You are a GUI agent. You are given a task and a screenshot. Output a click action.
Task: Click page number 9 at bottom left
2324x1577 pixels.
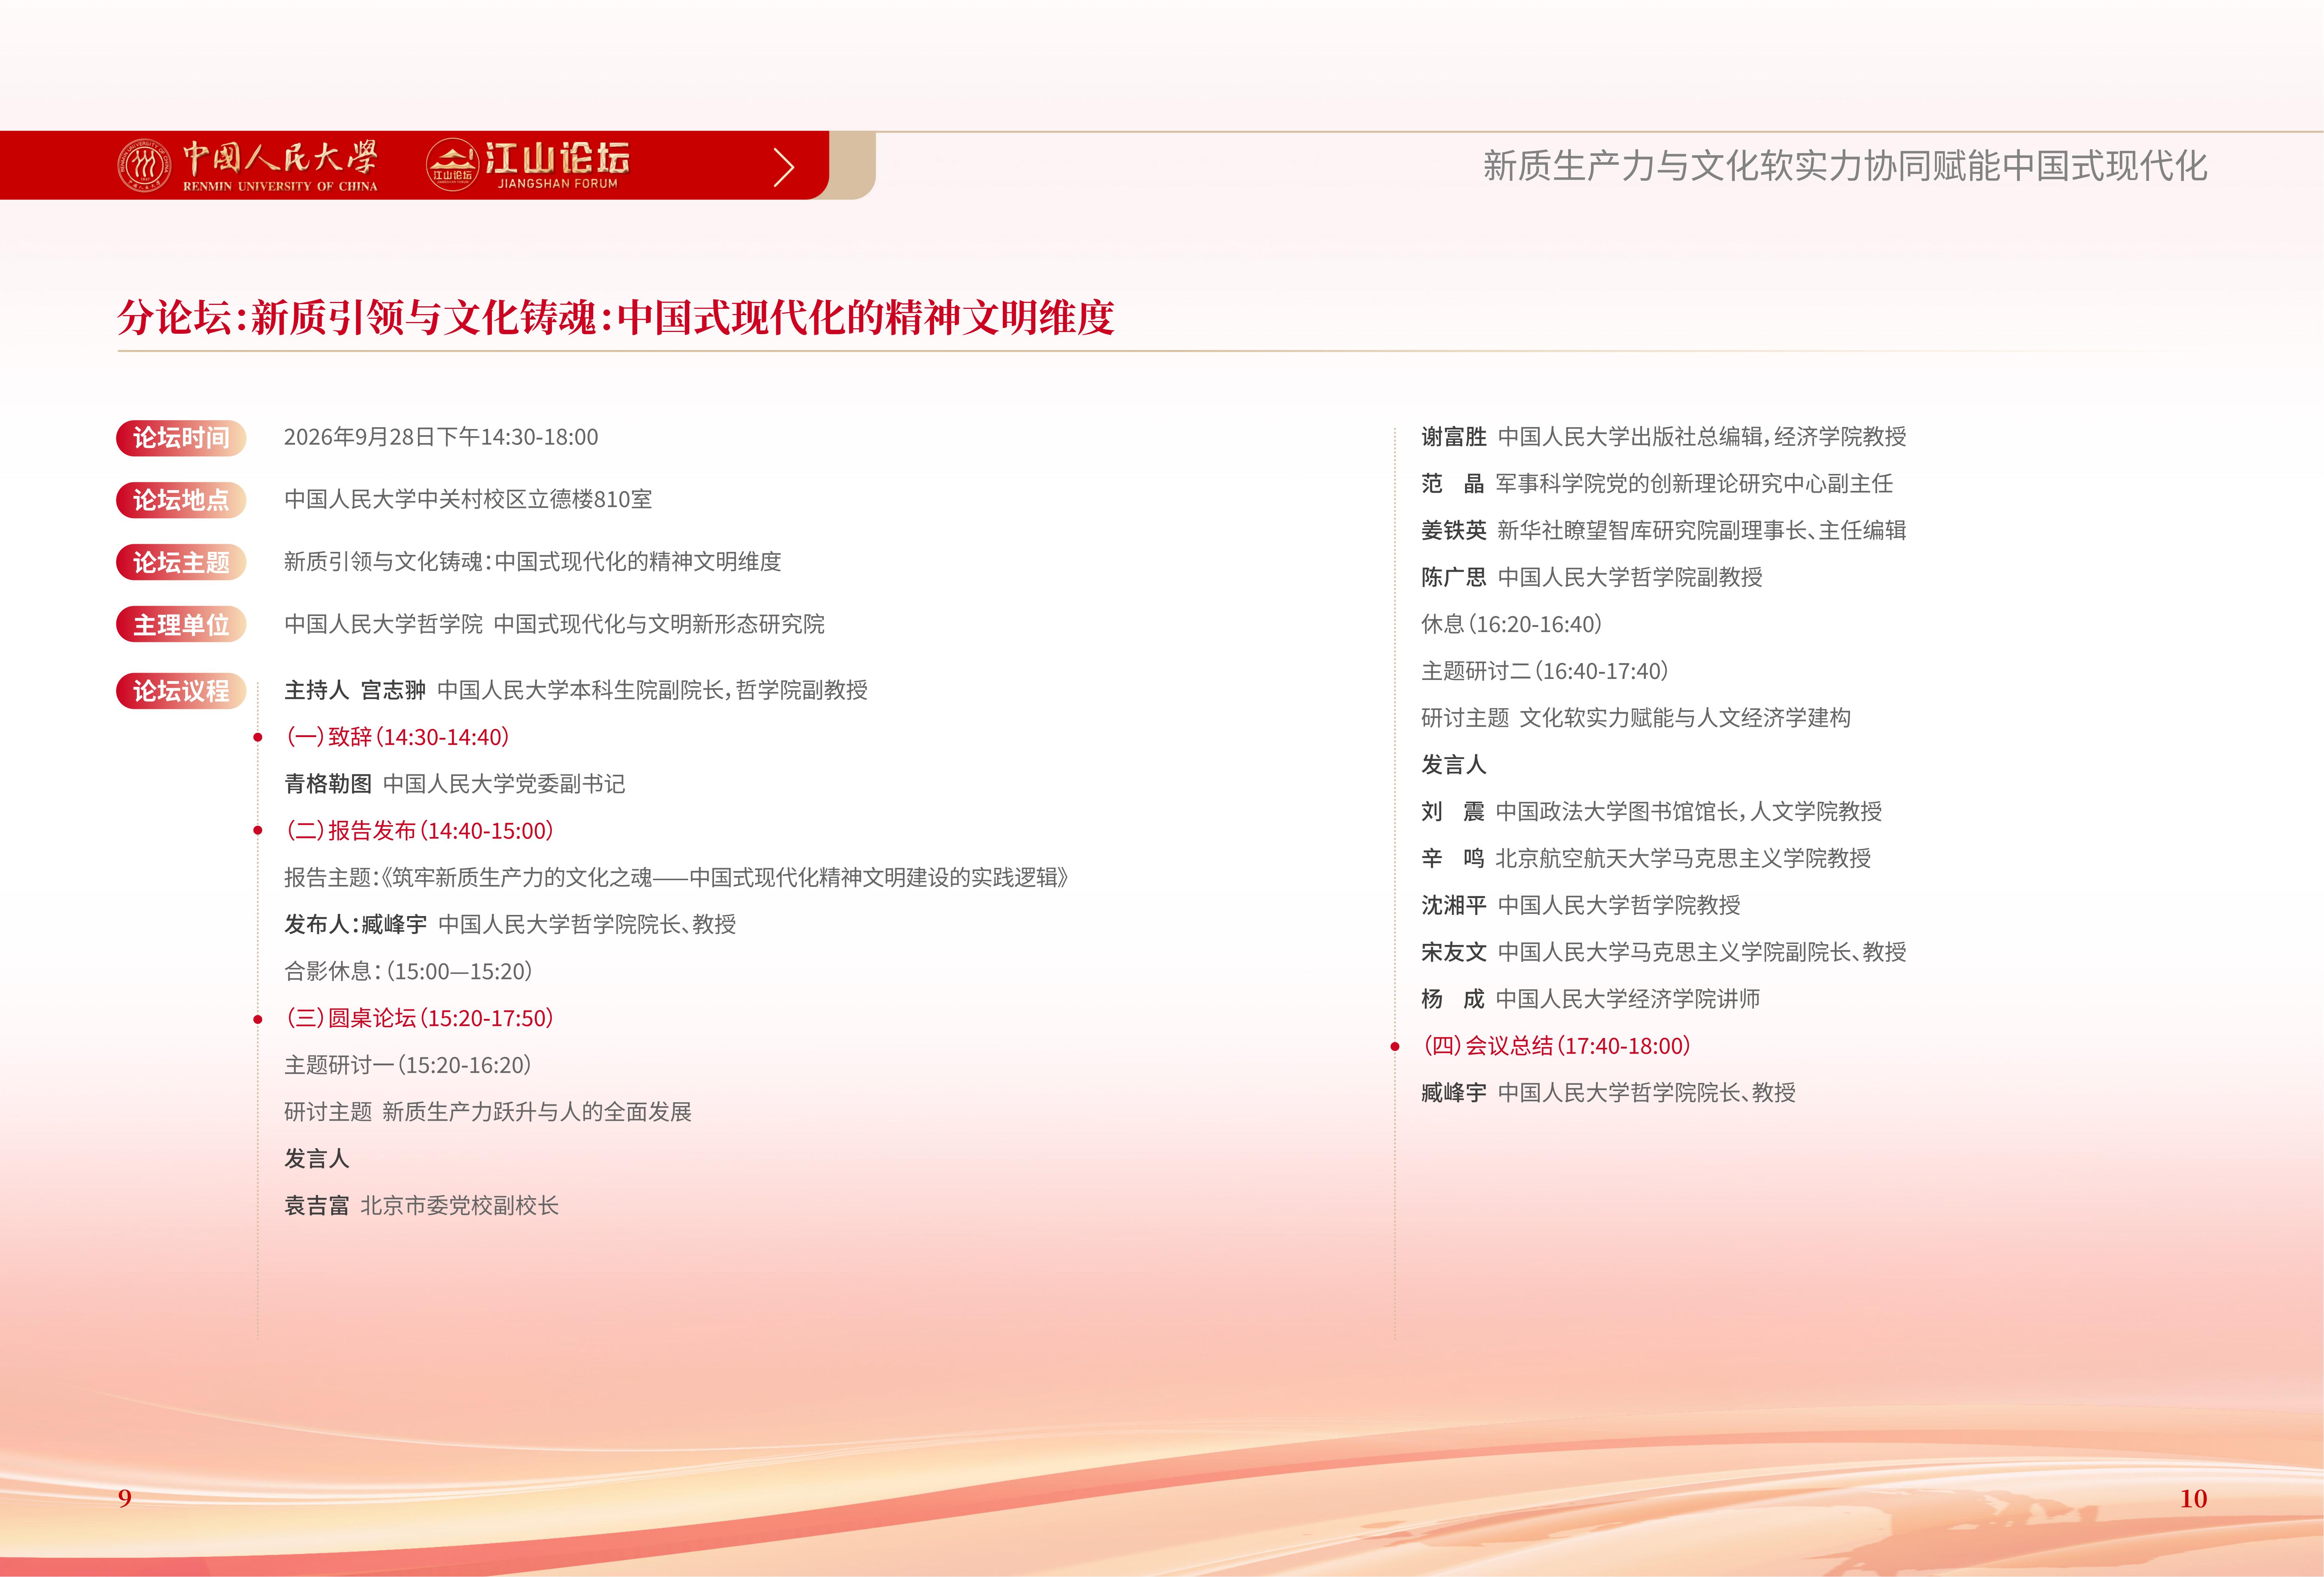point(125,1498)
